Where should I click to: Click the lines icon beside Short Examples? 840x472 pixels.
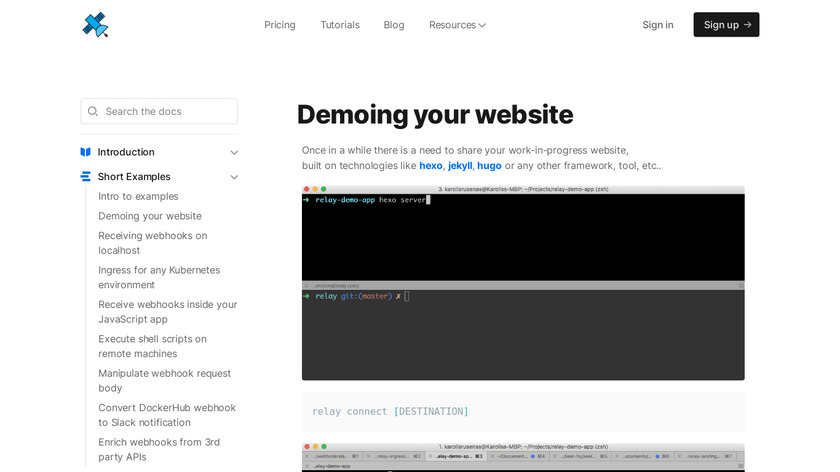tap(85, 176)
